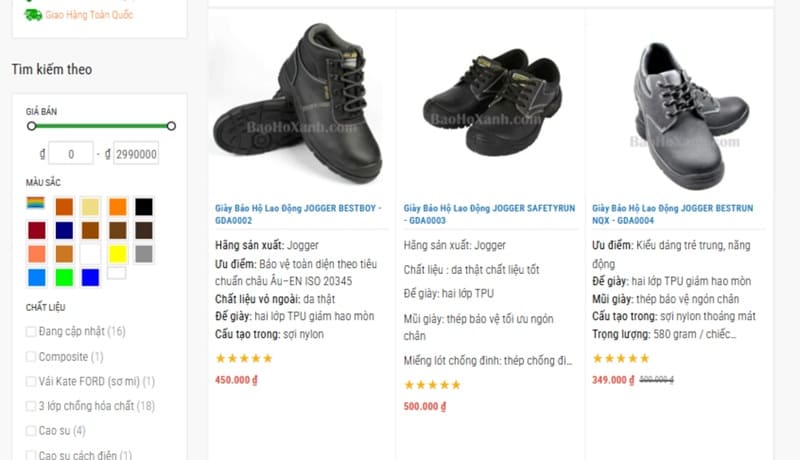This screenshot has height=460, width=800.
Task: Toggle the "3 lớp chống hóa chất" checkbox
Action: click(x=31, y=406)
